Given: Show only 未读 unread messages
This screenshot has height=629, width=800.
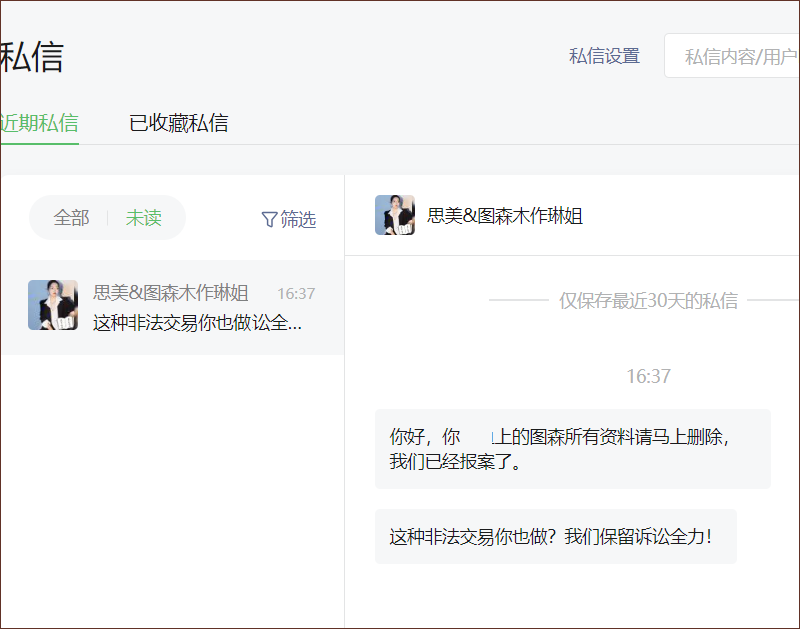Looking at the screenshot, I should (143, 218).
